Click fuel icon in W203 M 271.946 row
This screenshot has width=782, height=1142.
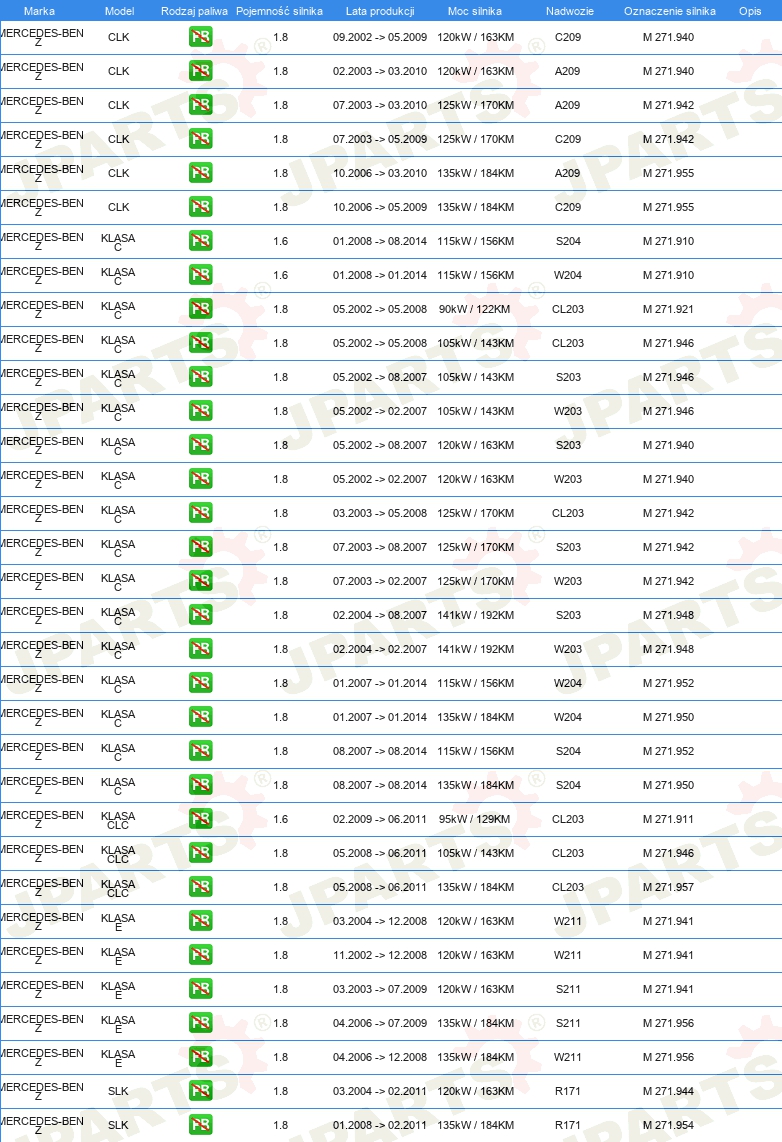pyautogui.click(x=200, y=411)
